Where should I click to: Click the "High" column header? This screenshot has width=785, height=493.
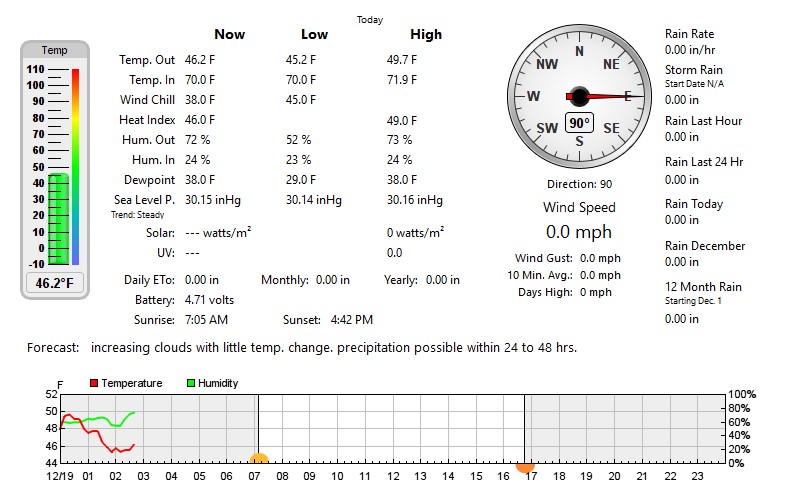(x=426, y=34)
